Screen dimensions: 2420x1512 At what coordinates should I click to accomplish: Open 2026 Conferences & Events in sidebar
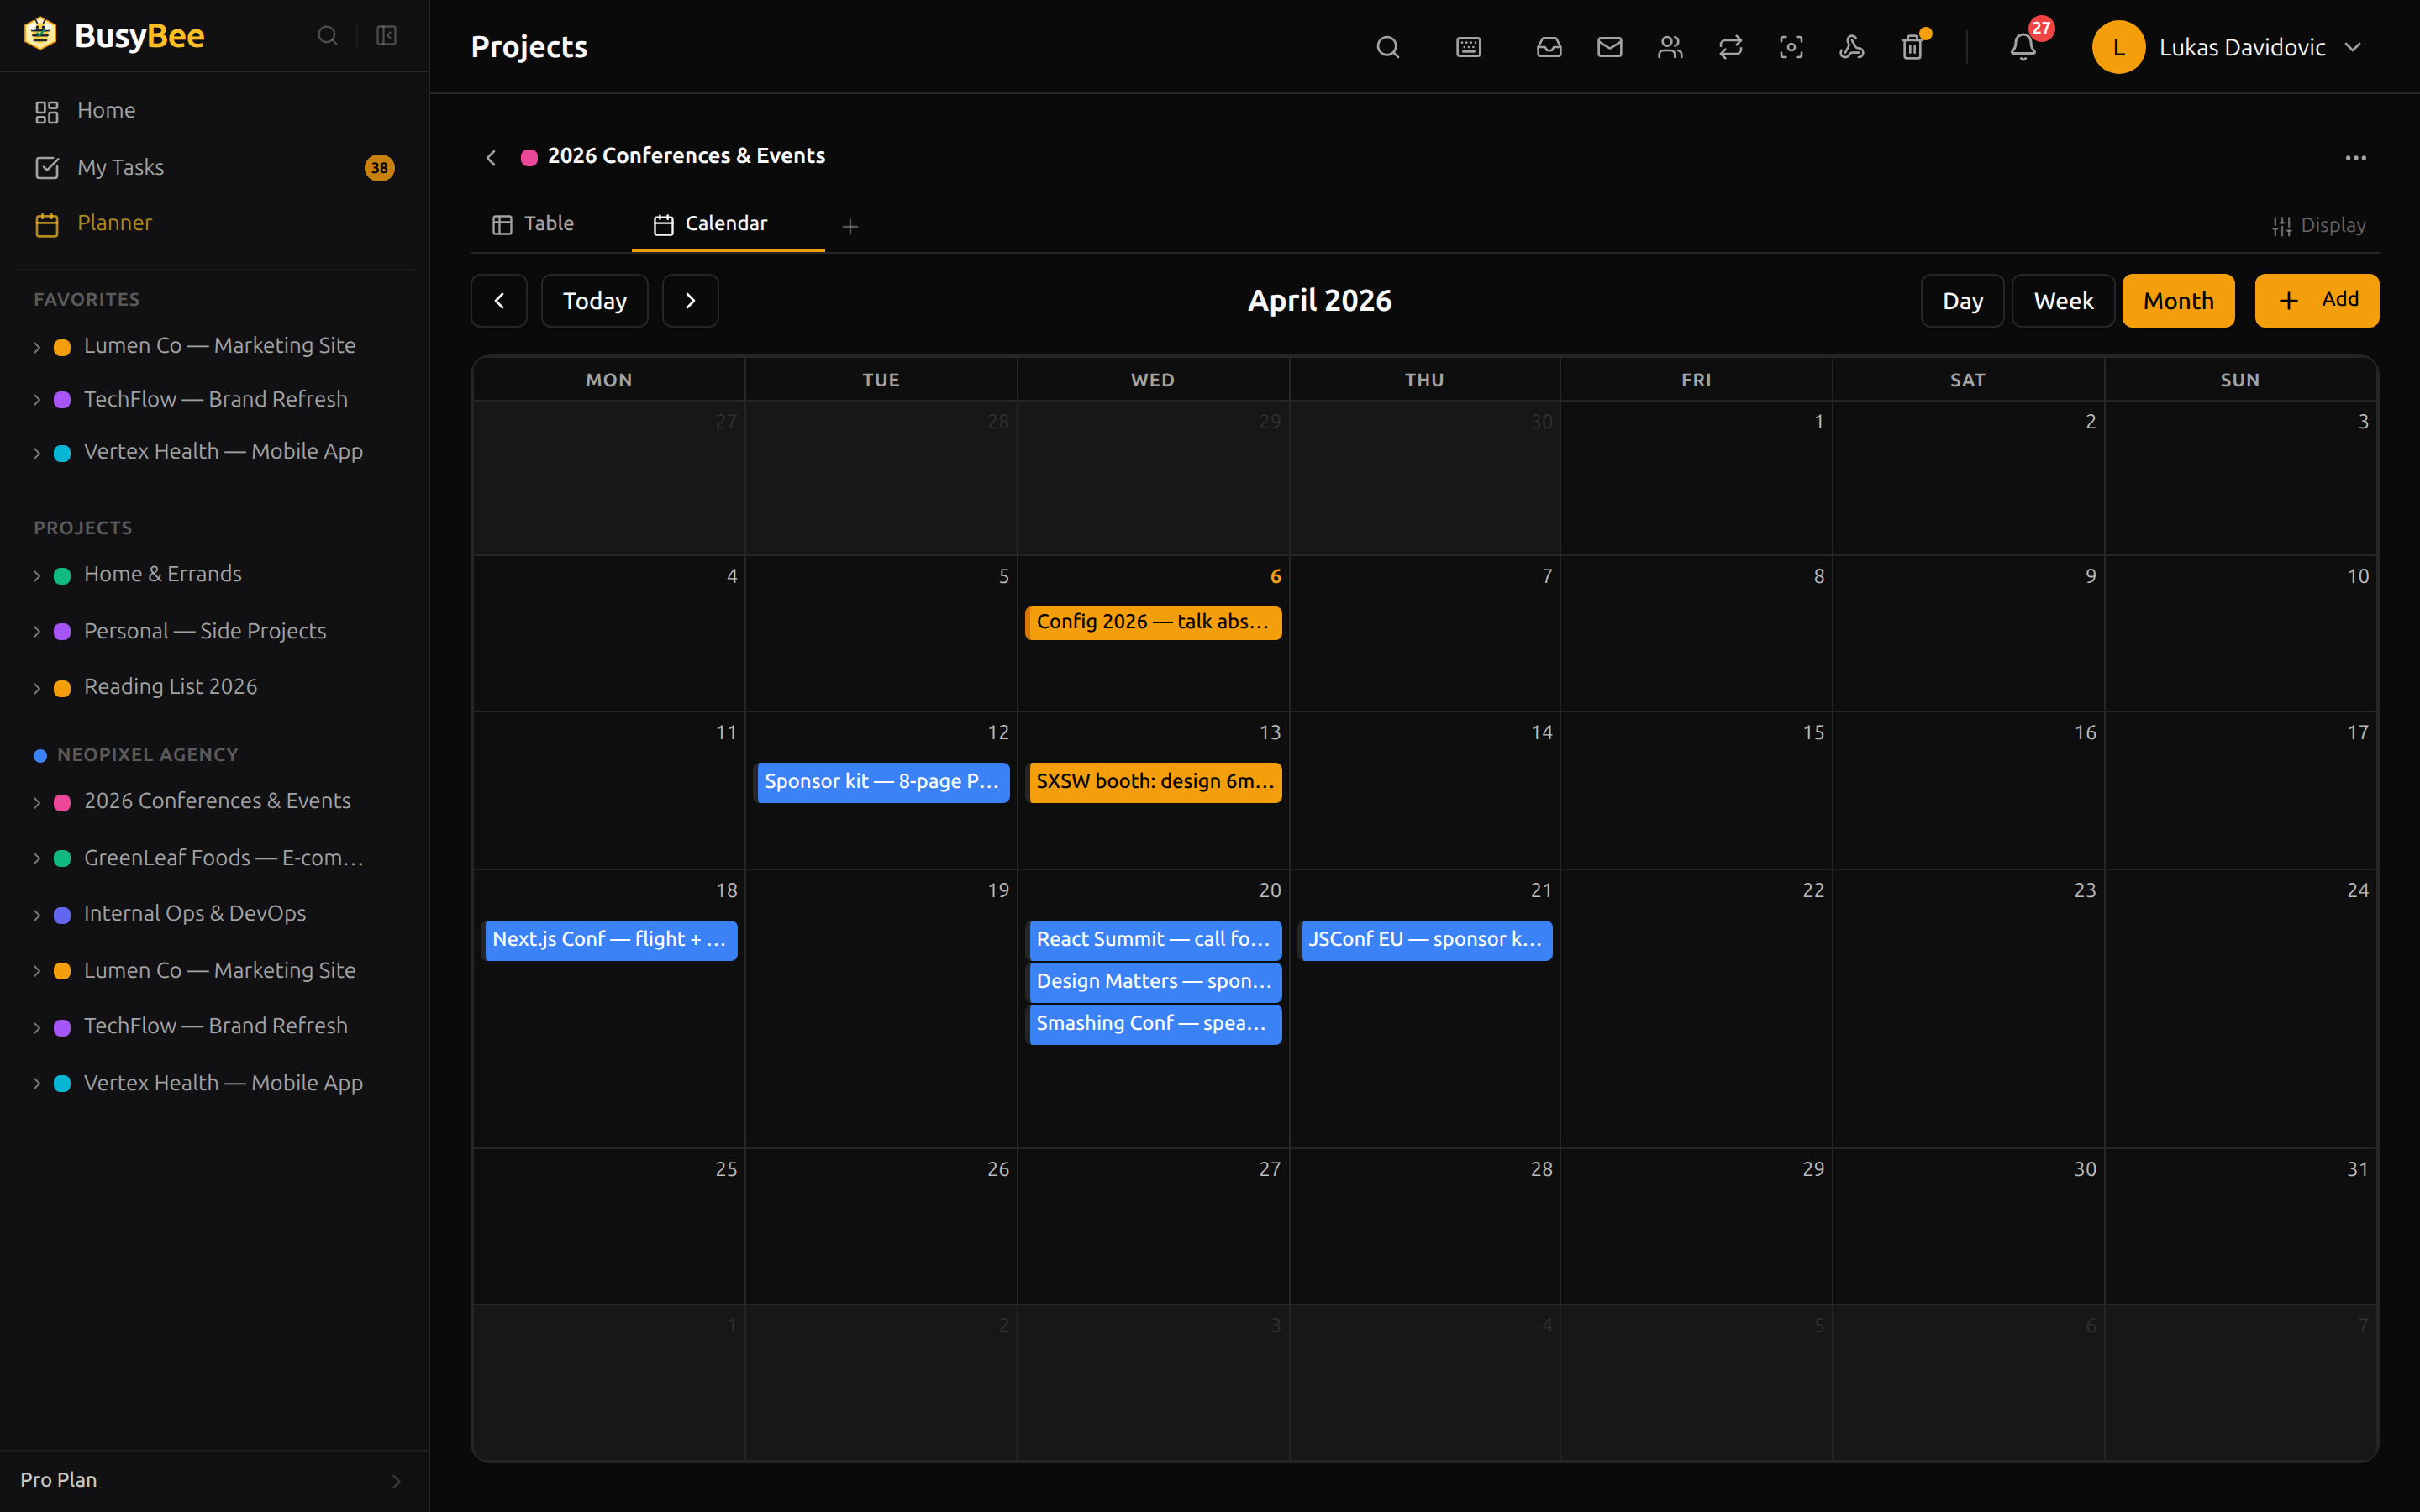point(217,801)
